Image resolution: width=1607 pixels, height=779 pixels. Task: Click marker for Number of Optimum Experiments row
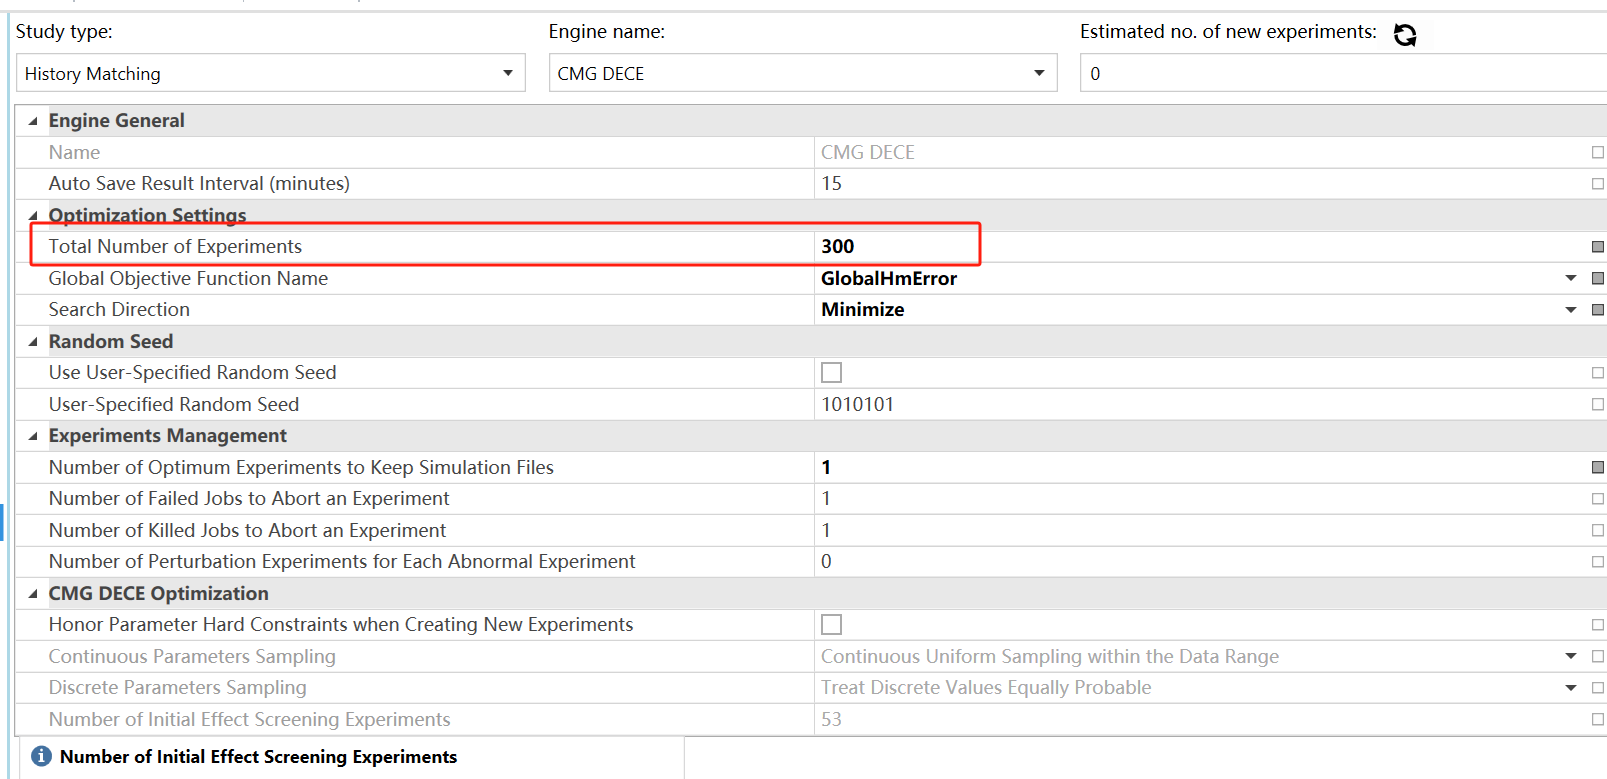pyautogui.click(x=1597, y=468)
